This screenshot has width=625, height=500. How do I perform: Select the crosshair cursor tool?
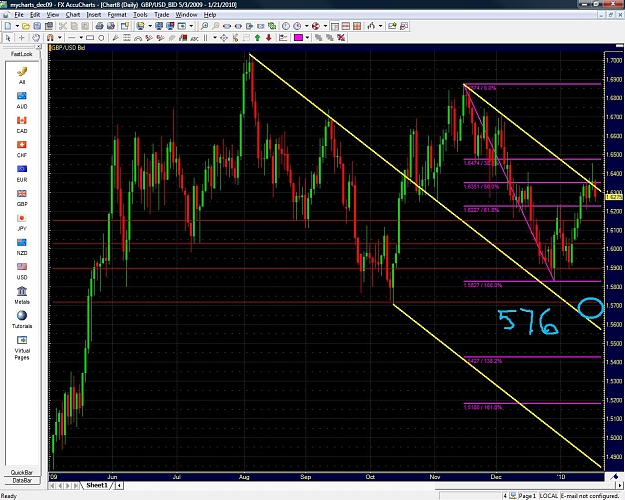(21, 38)
